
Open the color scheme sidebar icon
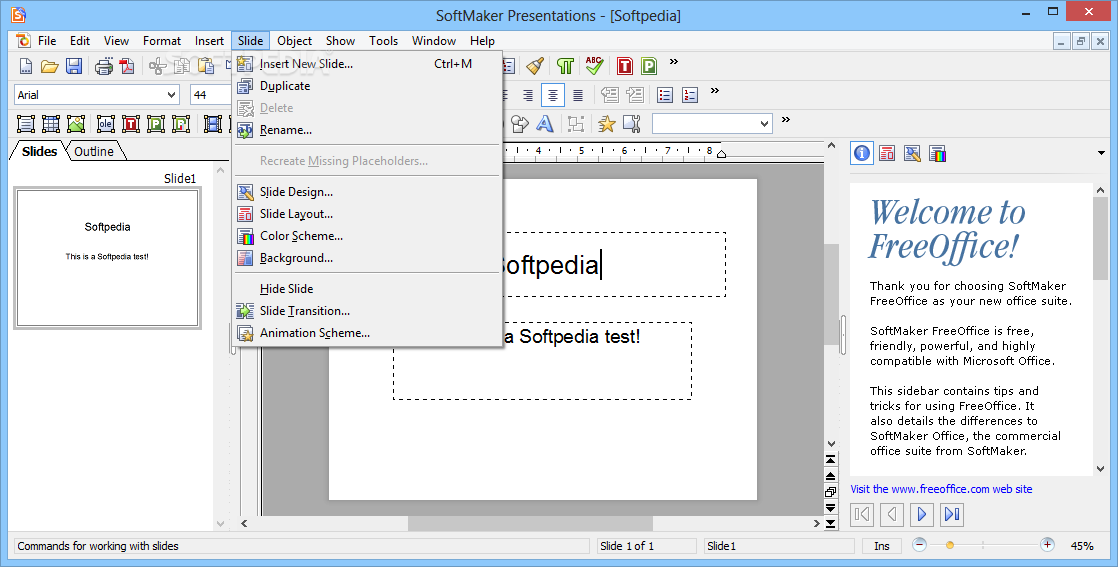(938, 153)
